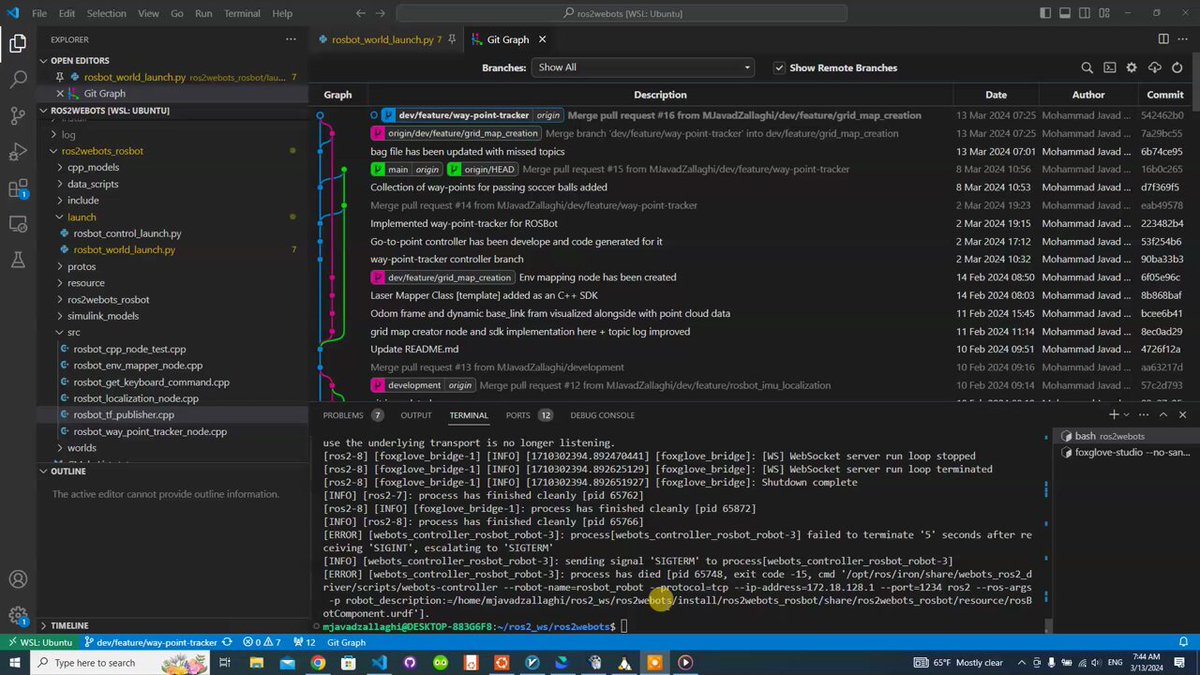The image size is (1200, 675).
Task: Click WSL: Ubuntu remote indicator
Action: click(x=40, y=642)
